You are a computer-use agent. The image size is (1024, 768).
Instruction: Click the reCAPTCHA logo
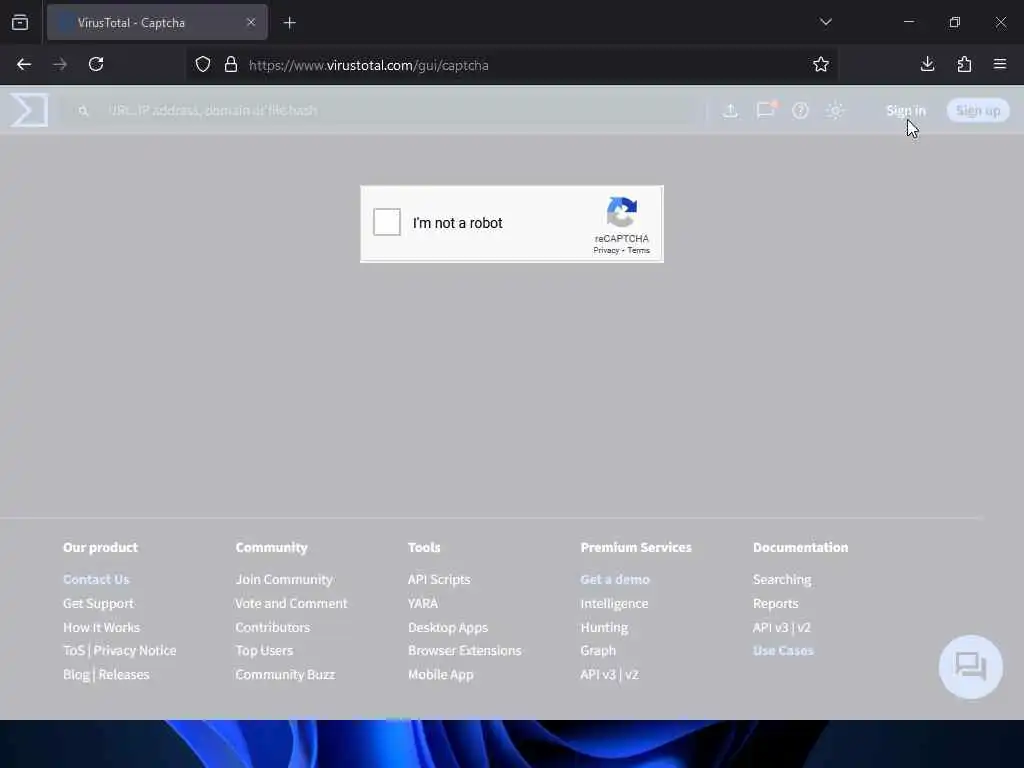[x=622, y=212]
